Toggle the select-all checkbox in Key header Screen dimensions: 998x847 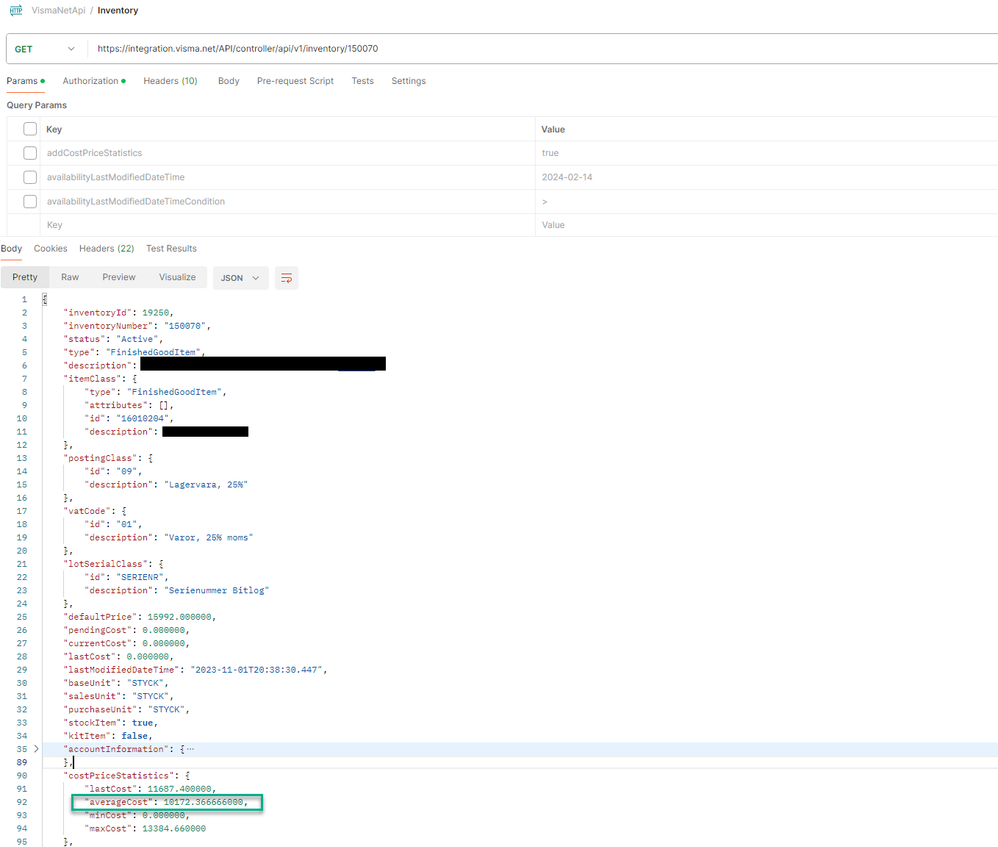click(30, 129)
